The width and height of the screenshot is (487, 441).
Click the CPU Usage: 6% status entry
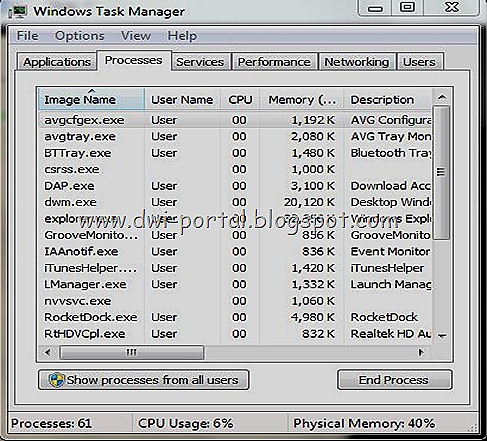(x=186, y=423)
